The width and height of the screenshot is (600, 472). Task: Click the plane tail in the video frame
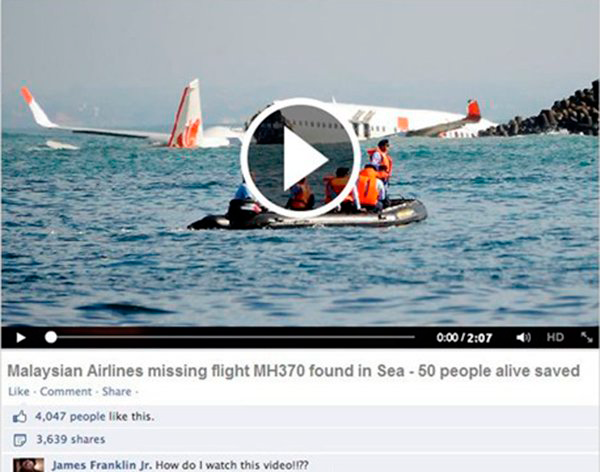[x=188, y=115]
